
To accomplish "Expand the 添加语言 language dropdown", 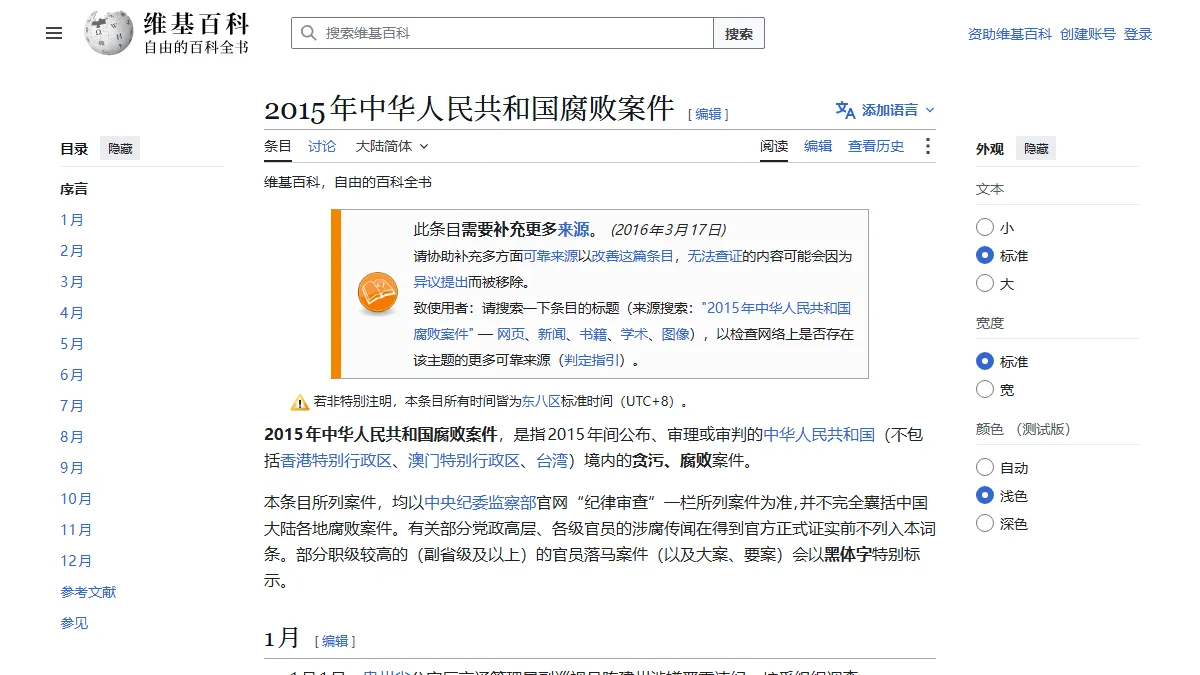I will [886, 110].
